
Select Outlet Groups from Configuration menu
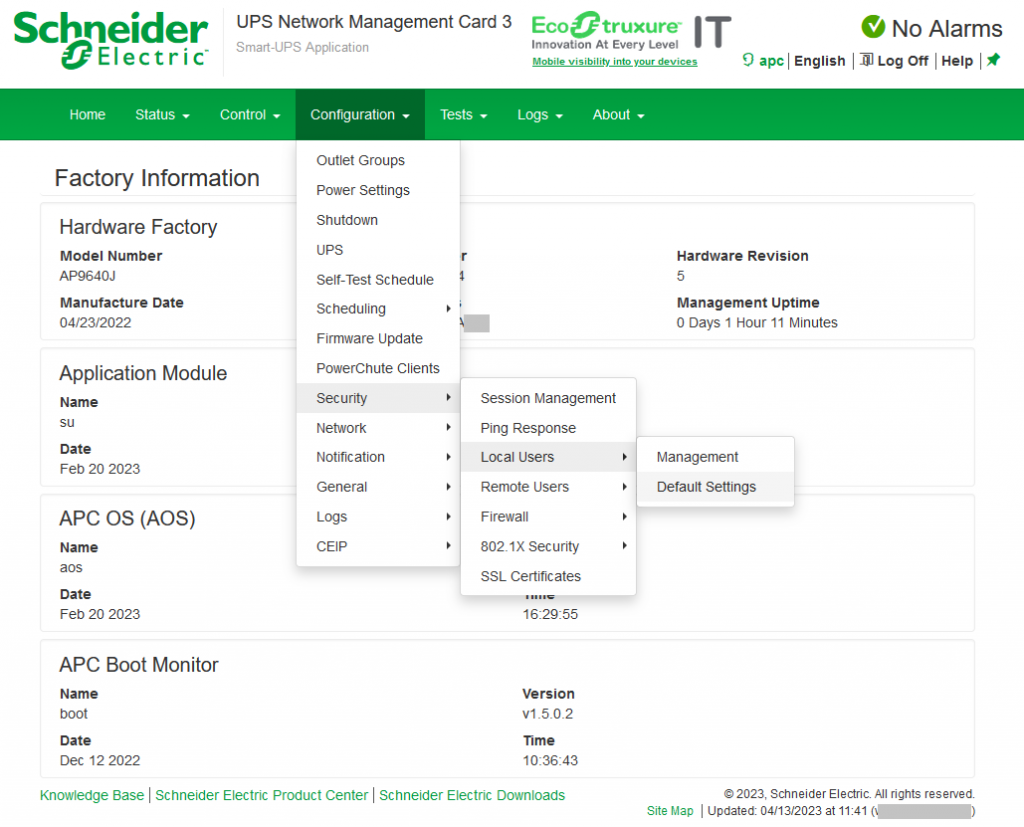click(378, 161)
